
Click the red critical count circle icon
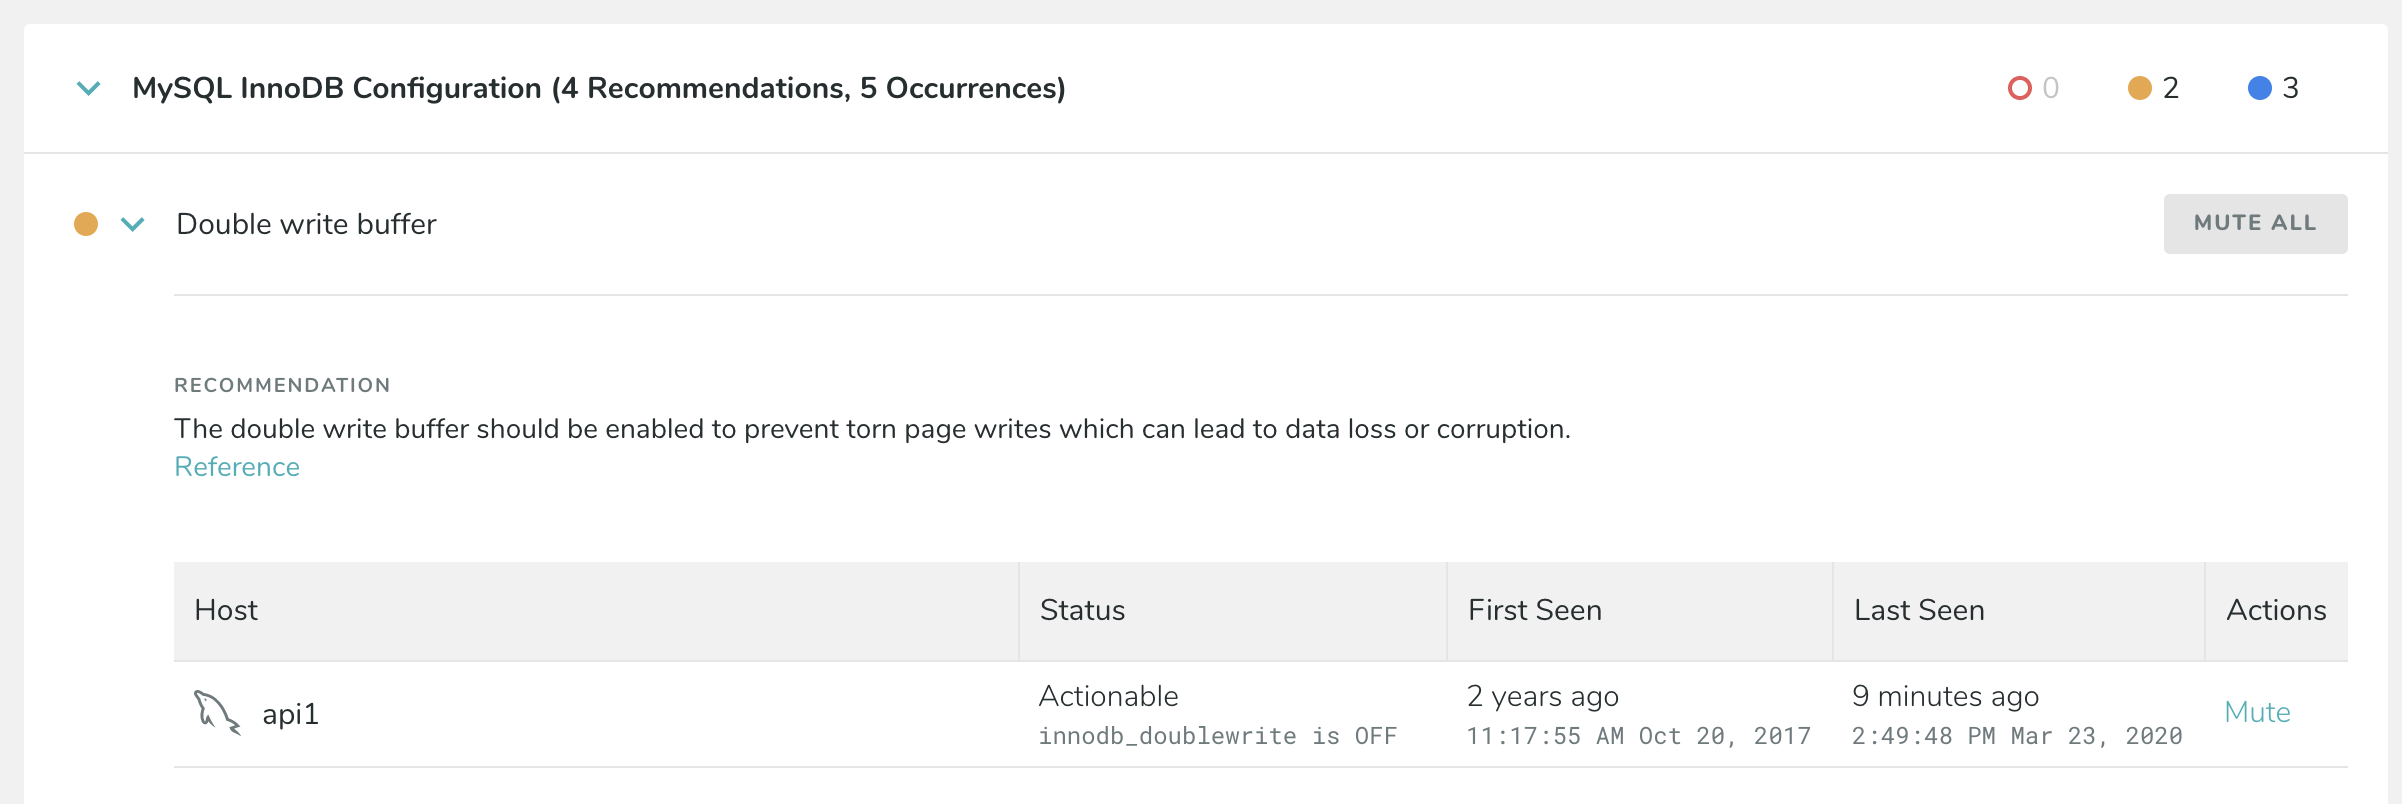pos(2019,88)
